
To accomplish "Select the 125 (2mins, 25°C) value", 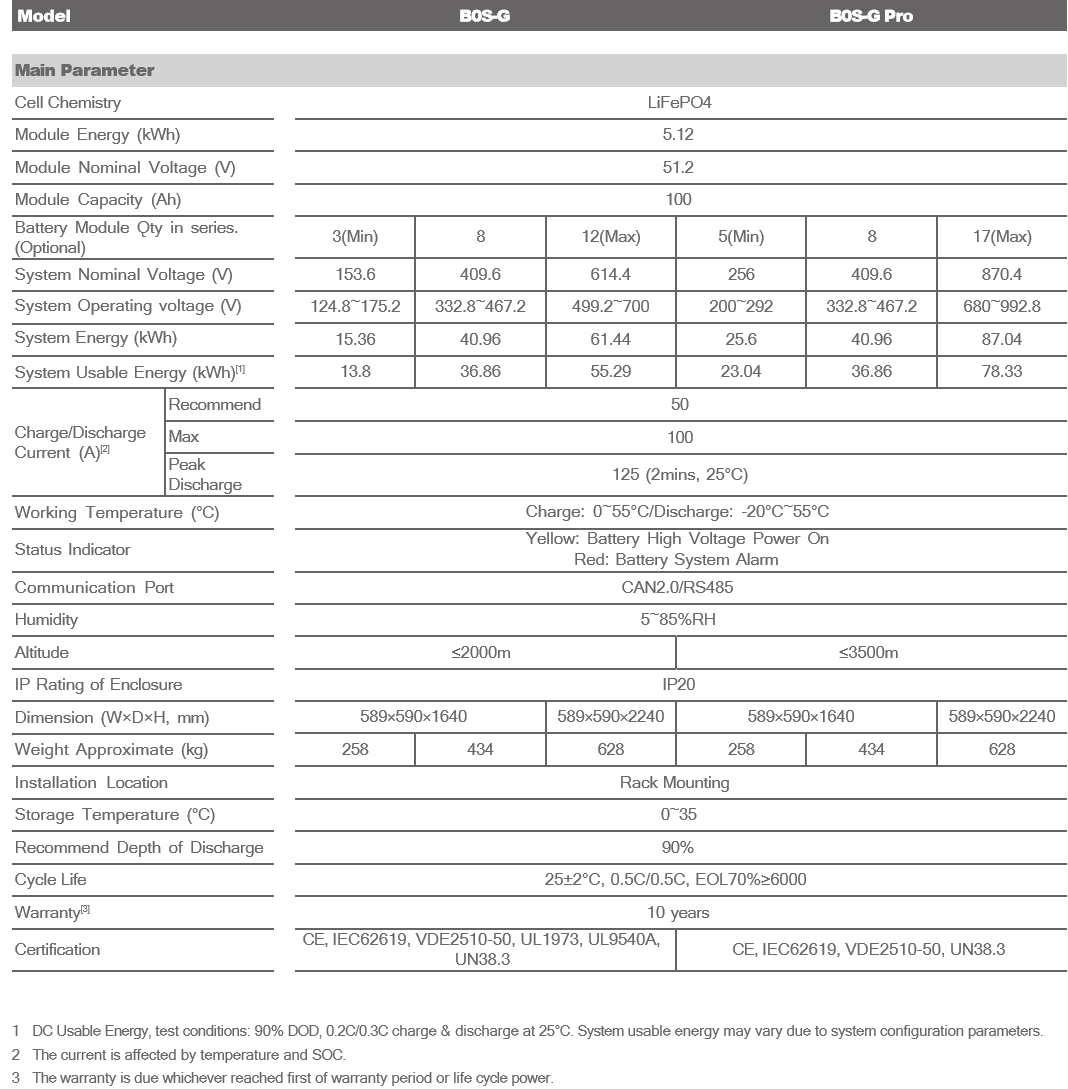I will pos(680,475).
